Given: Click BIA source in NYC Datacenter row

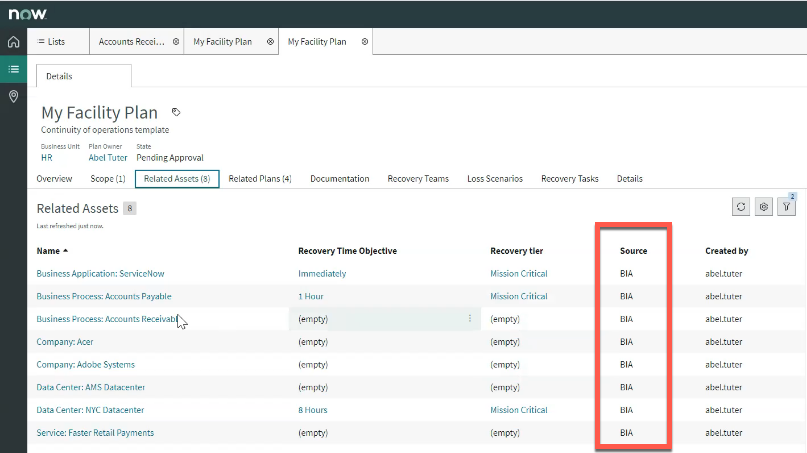Looking at the screenshot, I should [626, 410].
